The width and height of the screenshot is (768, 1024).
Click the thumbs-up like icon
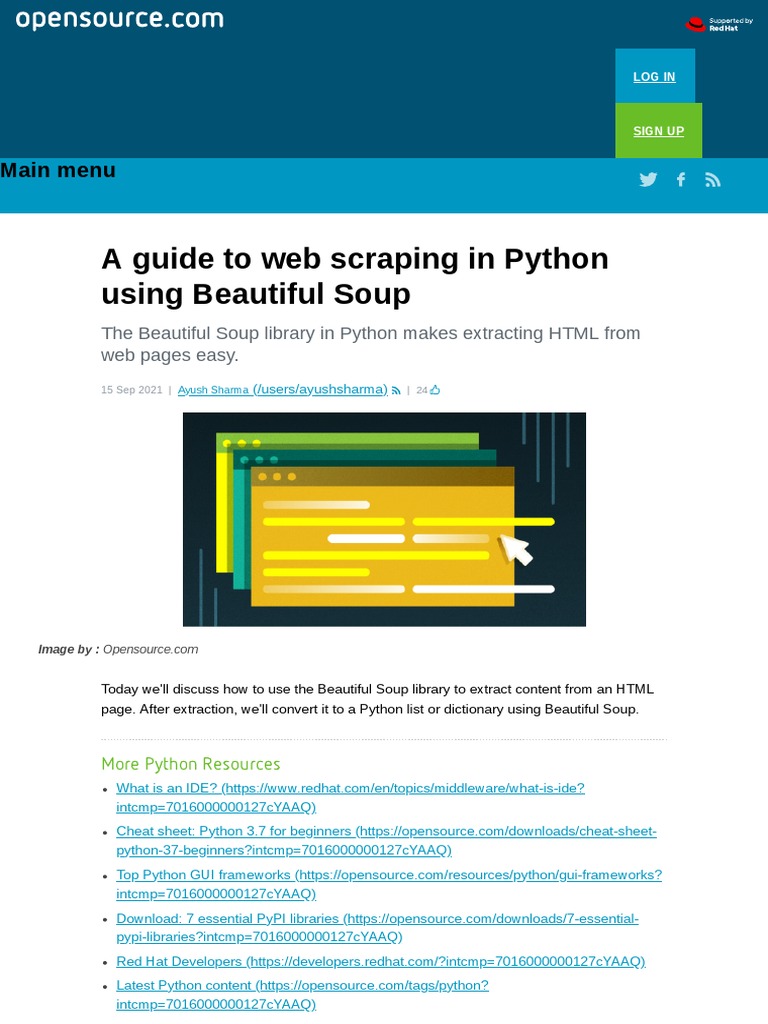point(435,390)
